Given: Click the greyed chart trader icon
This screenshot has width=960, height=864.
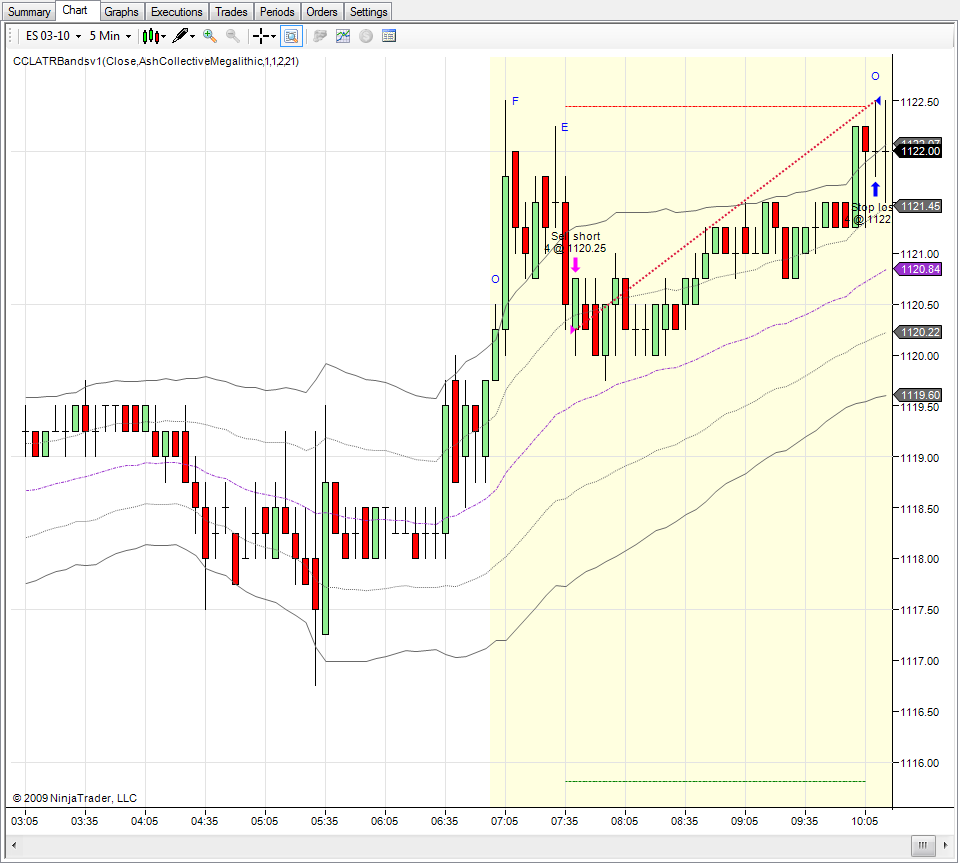Looking at the screenshot, I should tap(320, 36).
